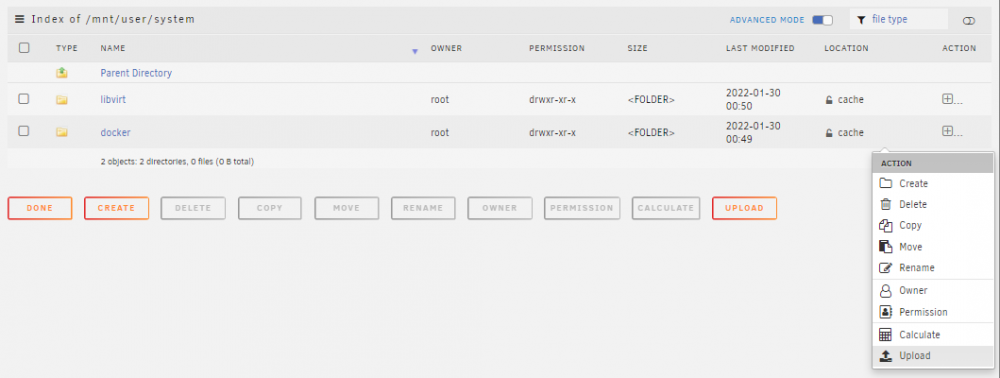Click the PERMISSION column header
The image size is (1000, 378).
(556, 48)
